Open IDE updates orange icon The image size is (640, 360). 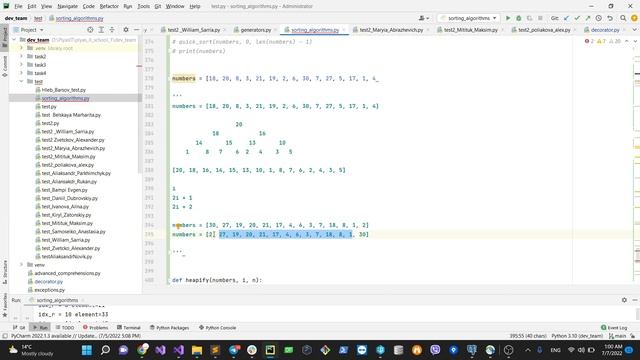coord(634,18)
